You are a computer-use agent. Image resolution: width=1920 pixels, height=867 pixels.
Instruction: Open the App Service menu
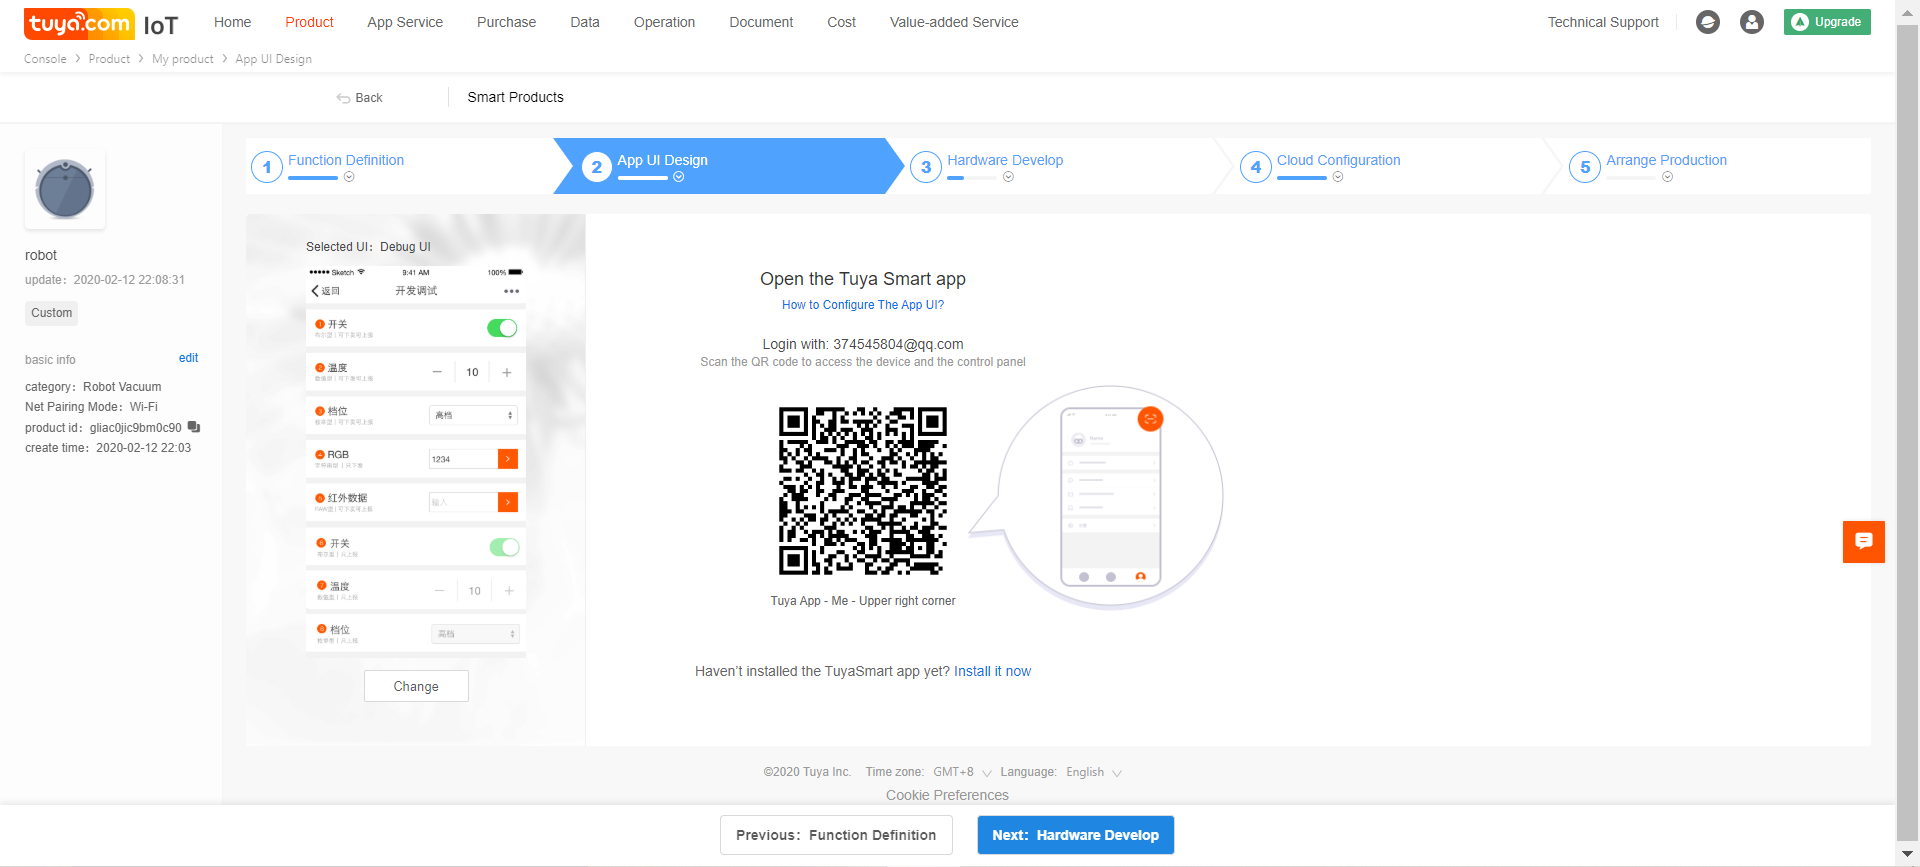405,22
